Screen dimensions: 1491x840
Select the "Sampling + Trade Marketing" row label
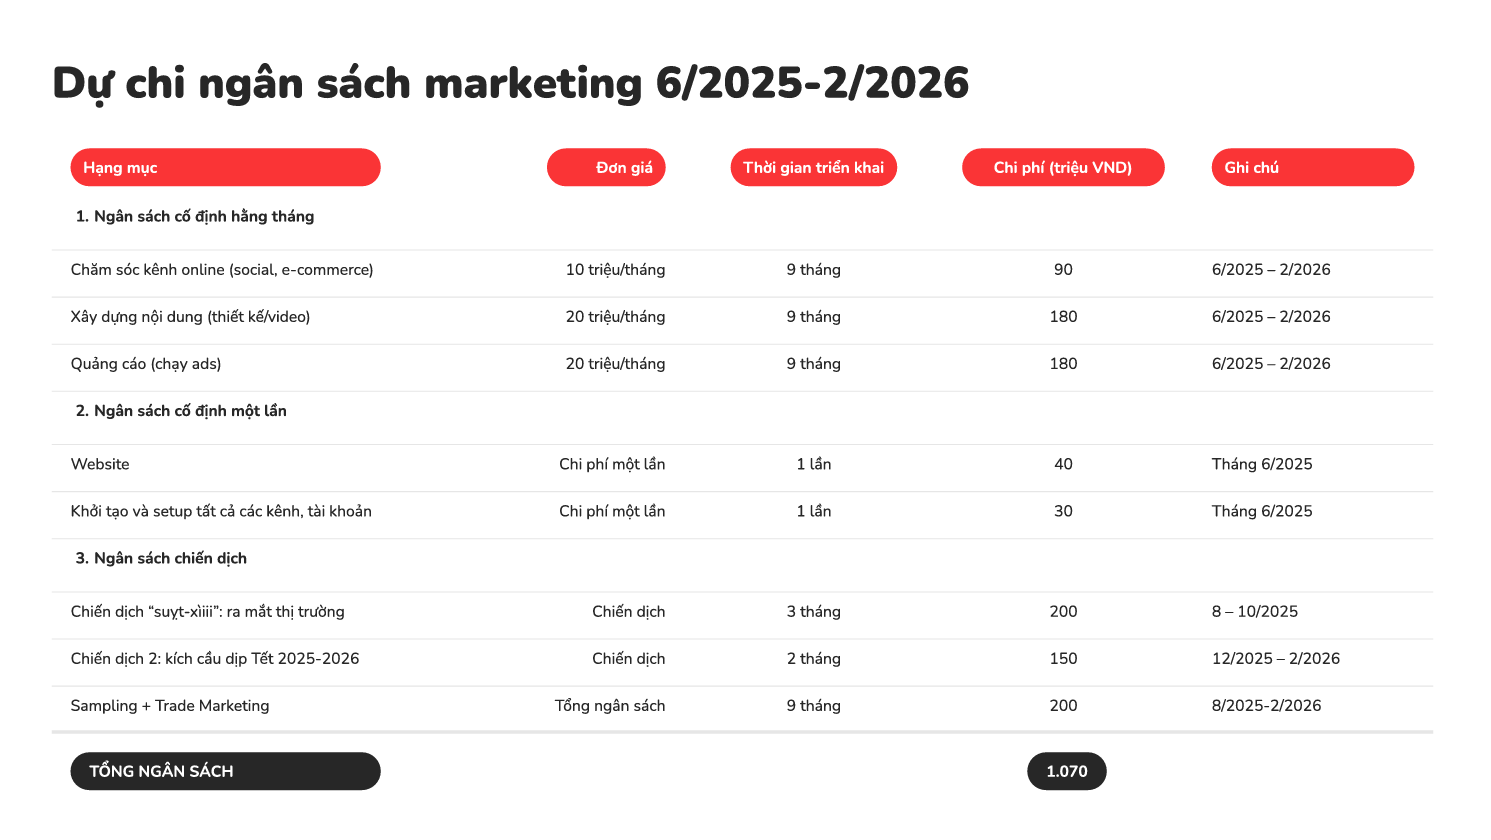(x=170, y=706)
